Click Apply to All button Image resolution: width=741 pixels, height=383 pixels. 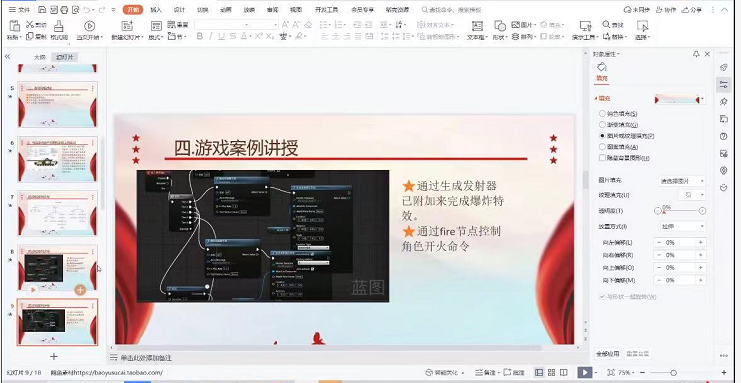pyautogui.click(x=607, y=354)
